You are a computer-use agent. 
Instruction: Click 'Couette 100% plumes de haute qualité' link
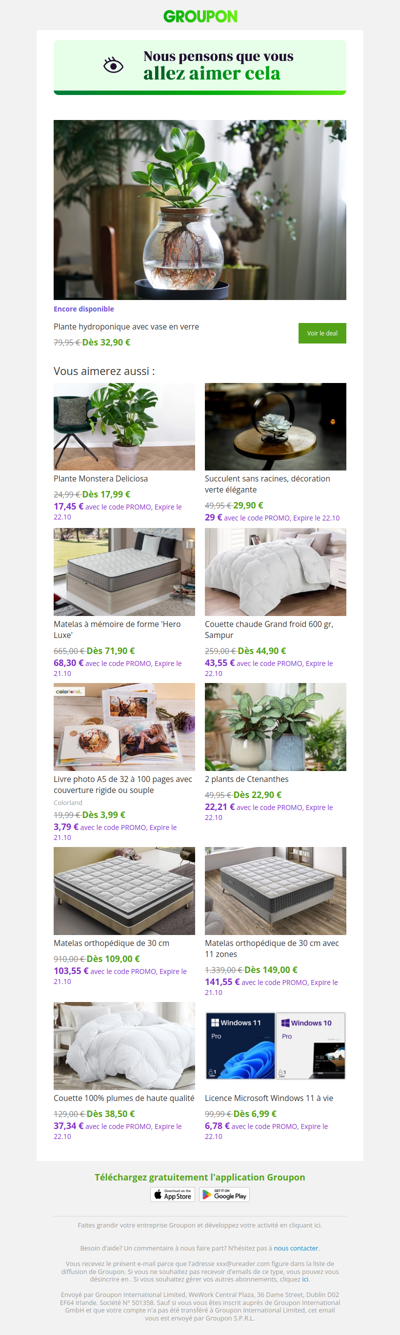click(x=124, y=1098)
